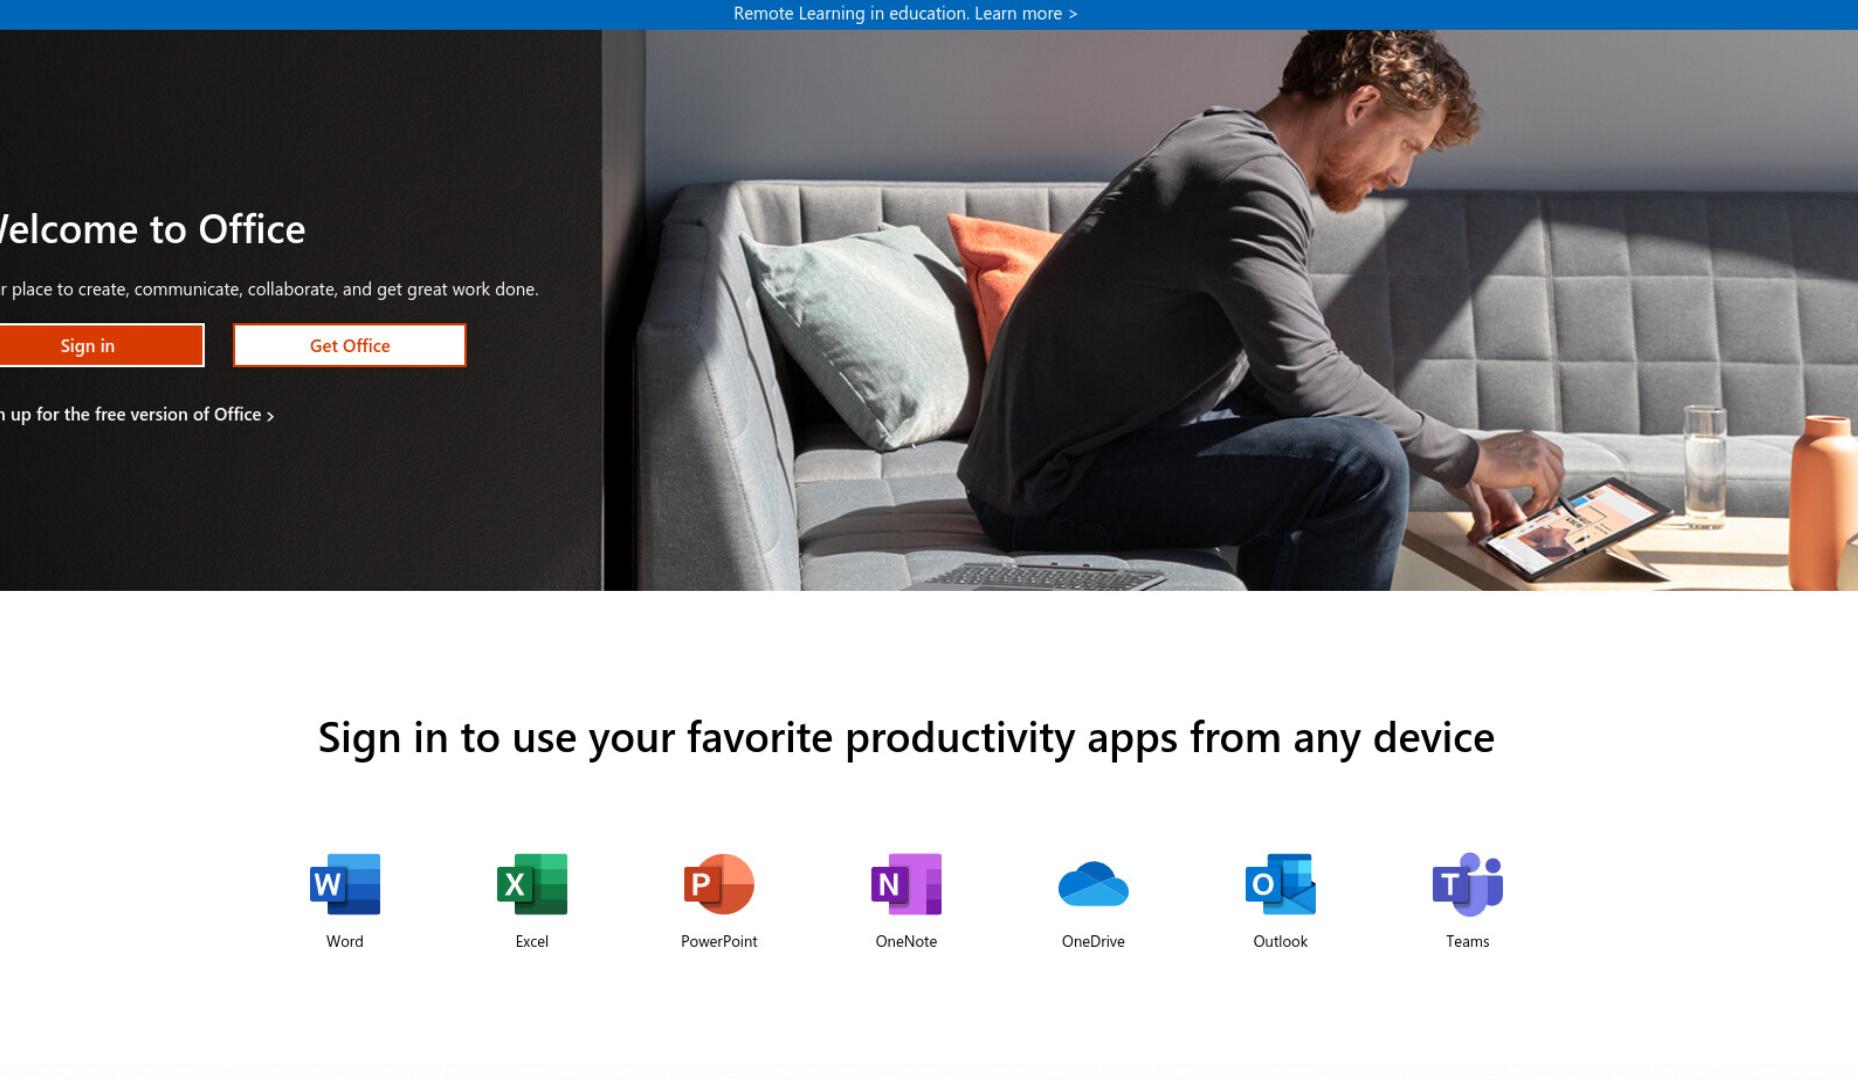
Task: Open the Excel app icon
Action: click(x=532, y=884)
